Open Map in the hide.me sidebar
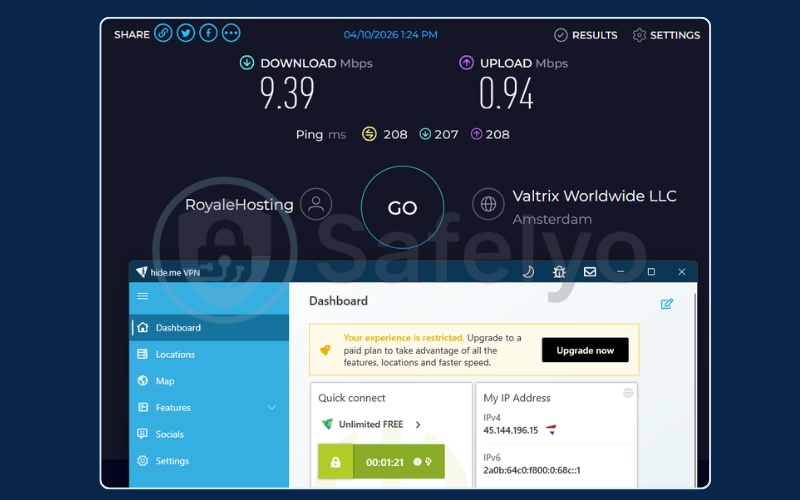 209,381
